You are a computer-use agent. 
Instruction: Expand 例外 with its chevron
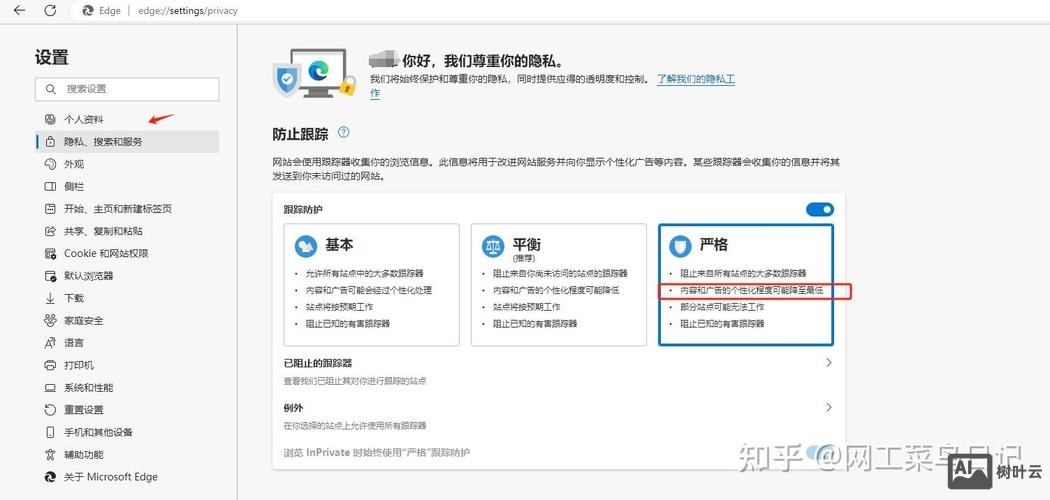[x=828, y=407]
